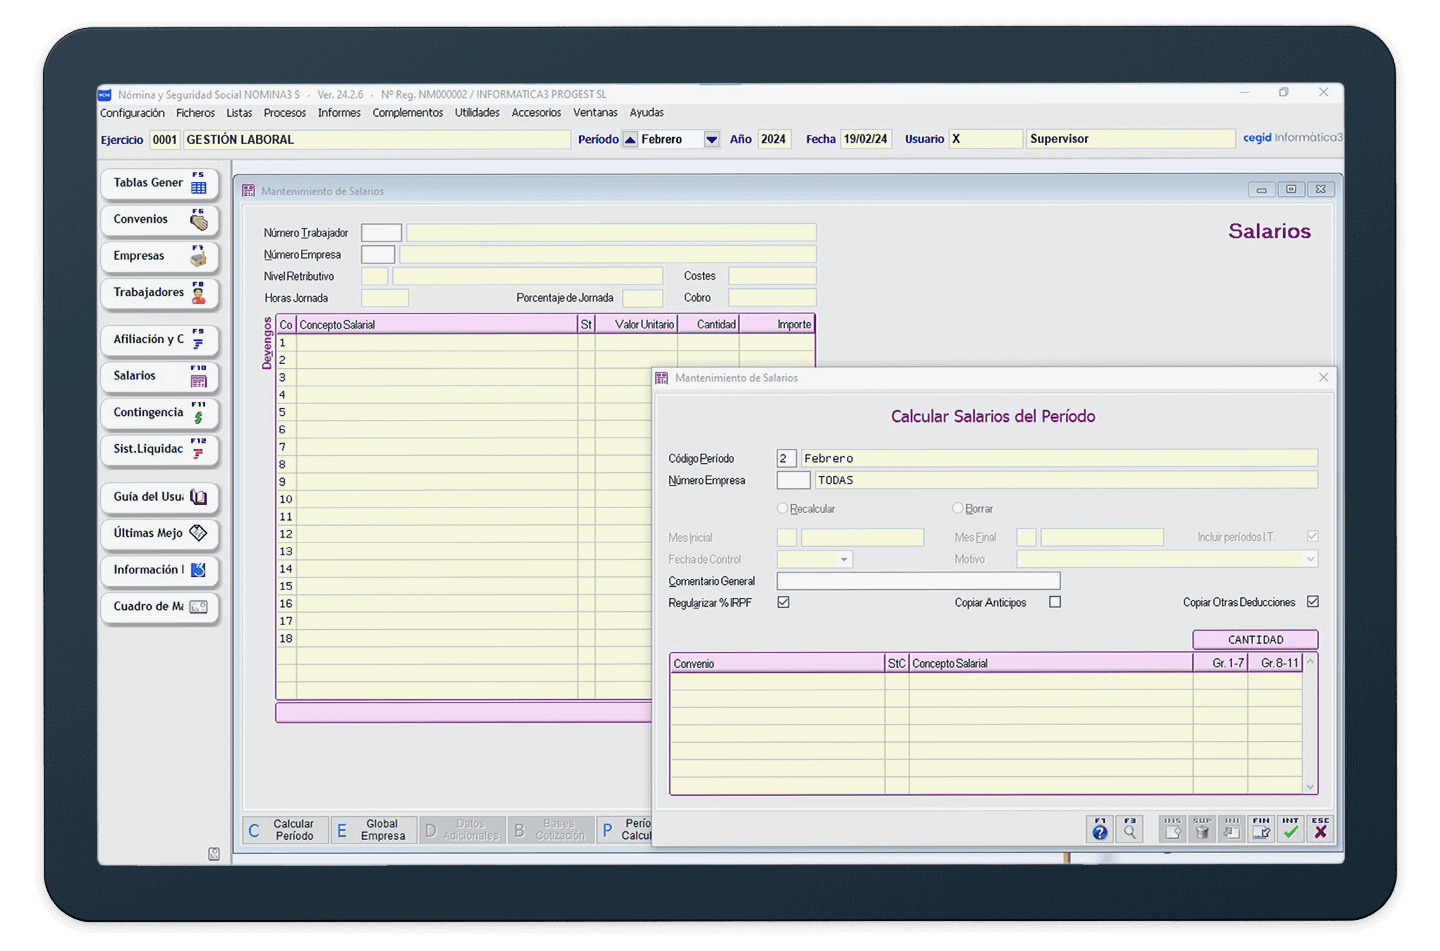Viewport: 1440px width, 951px height.
Task: Open the Procesos menu
Action: pos(285,113)
